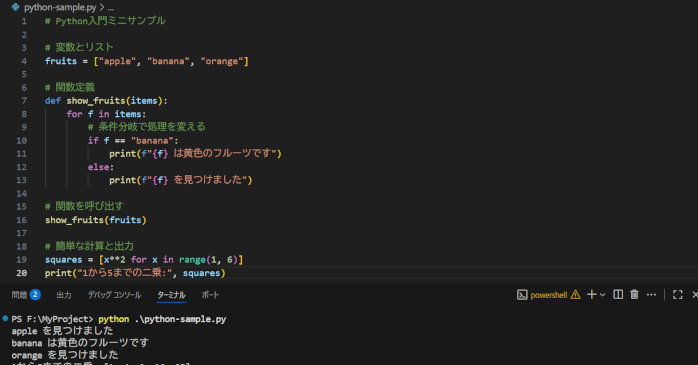The image size is (698, 365).
Task: Click the 'fruits' variable on line 4
Action: pos(61,61)
